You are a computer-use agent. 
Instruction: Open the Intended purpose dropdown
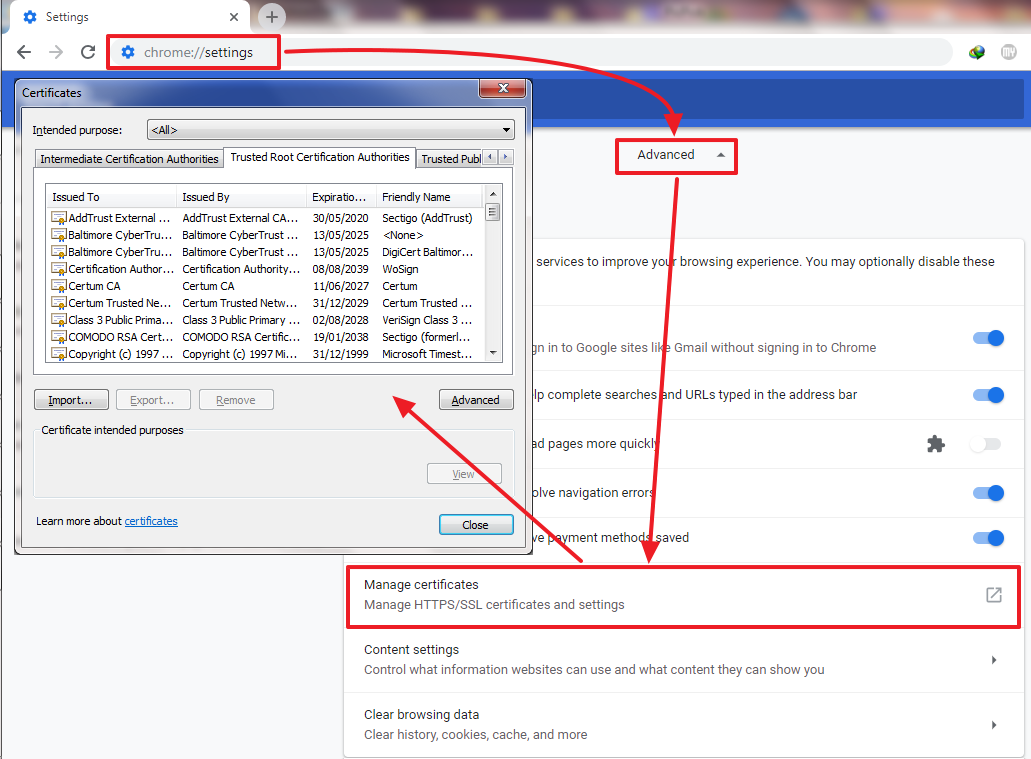pos(331,130)
